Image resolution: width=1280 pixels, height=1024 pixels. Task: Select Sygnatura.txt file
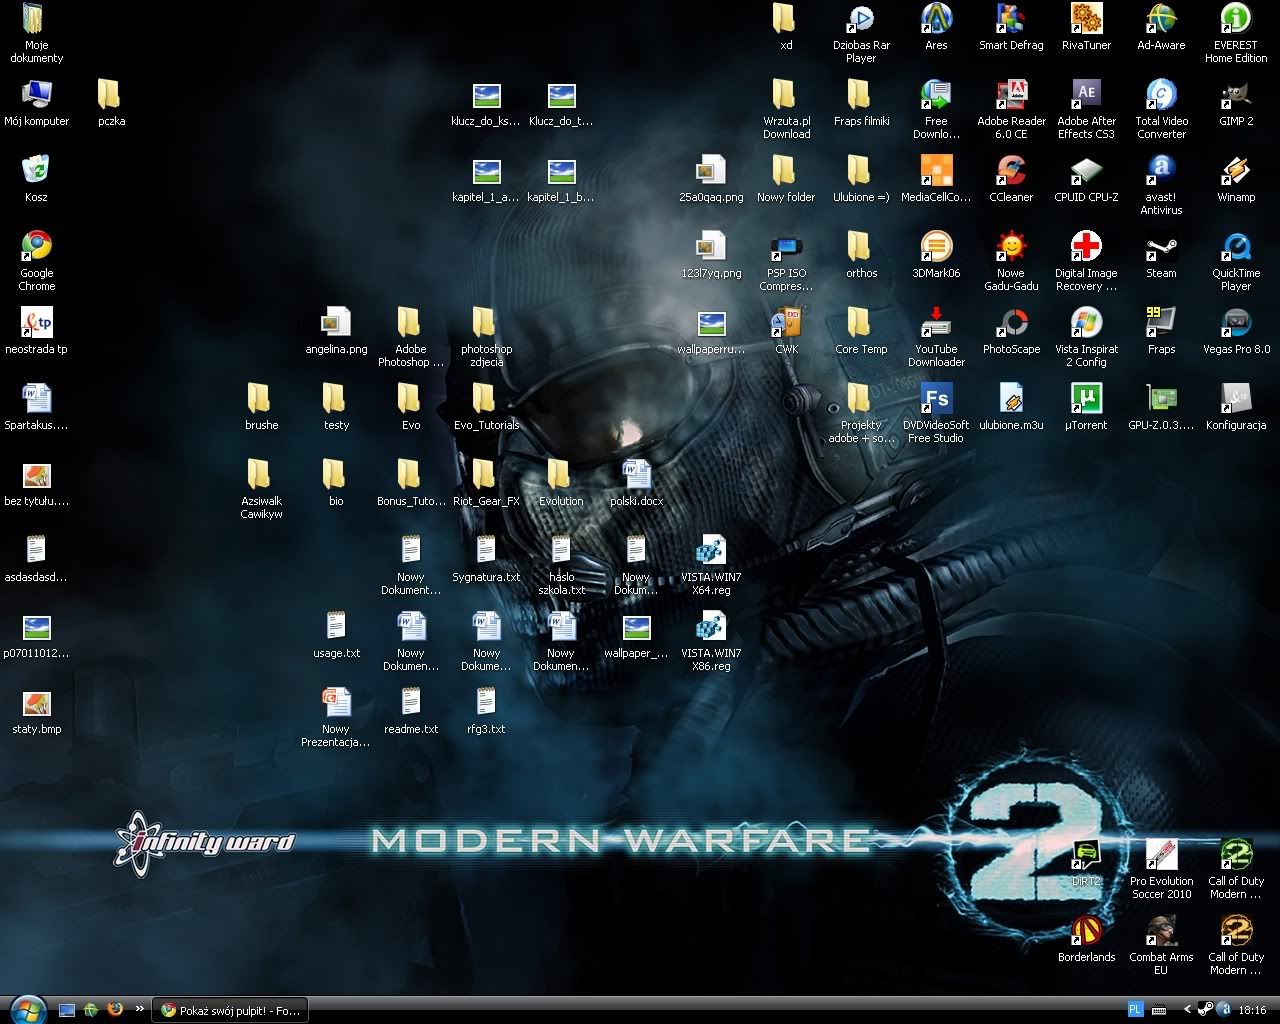click(486, 558)
